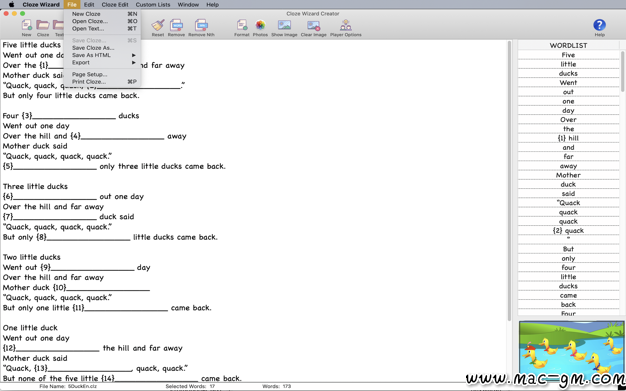The image size is (626, 391).
Task: Select 'four' in the wordlist
Action: tap(568, 268)
